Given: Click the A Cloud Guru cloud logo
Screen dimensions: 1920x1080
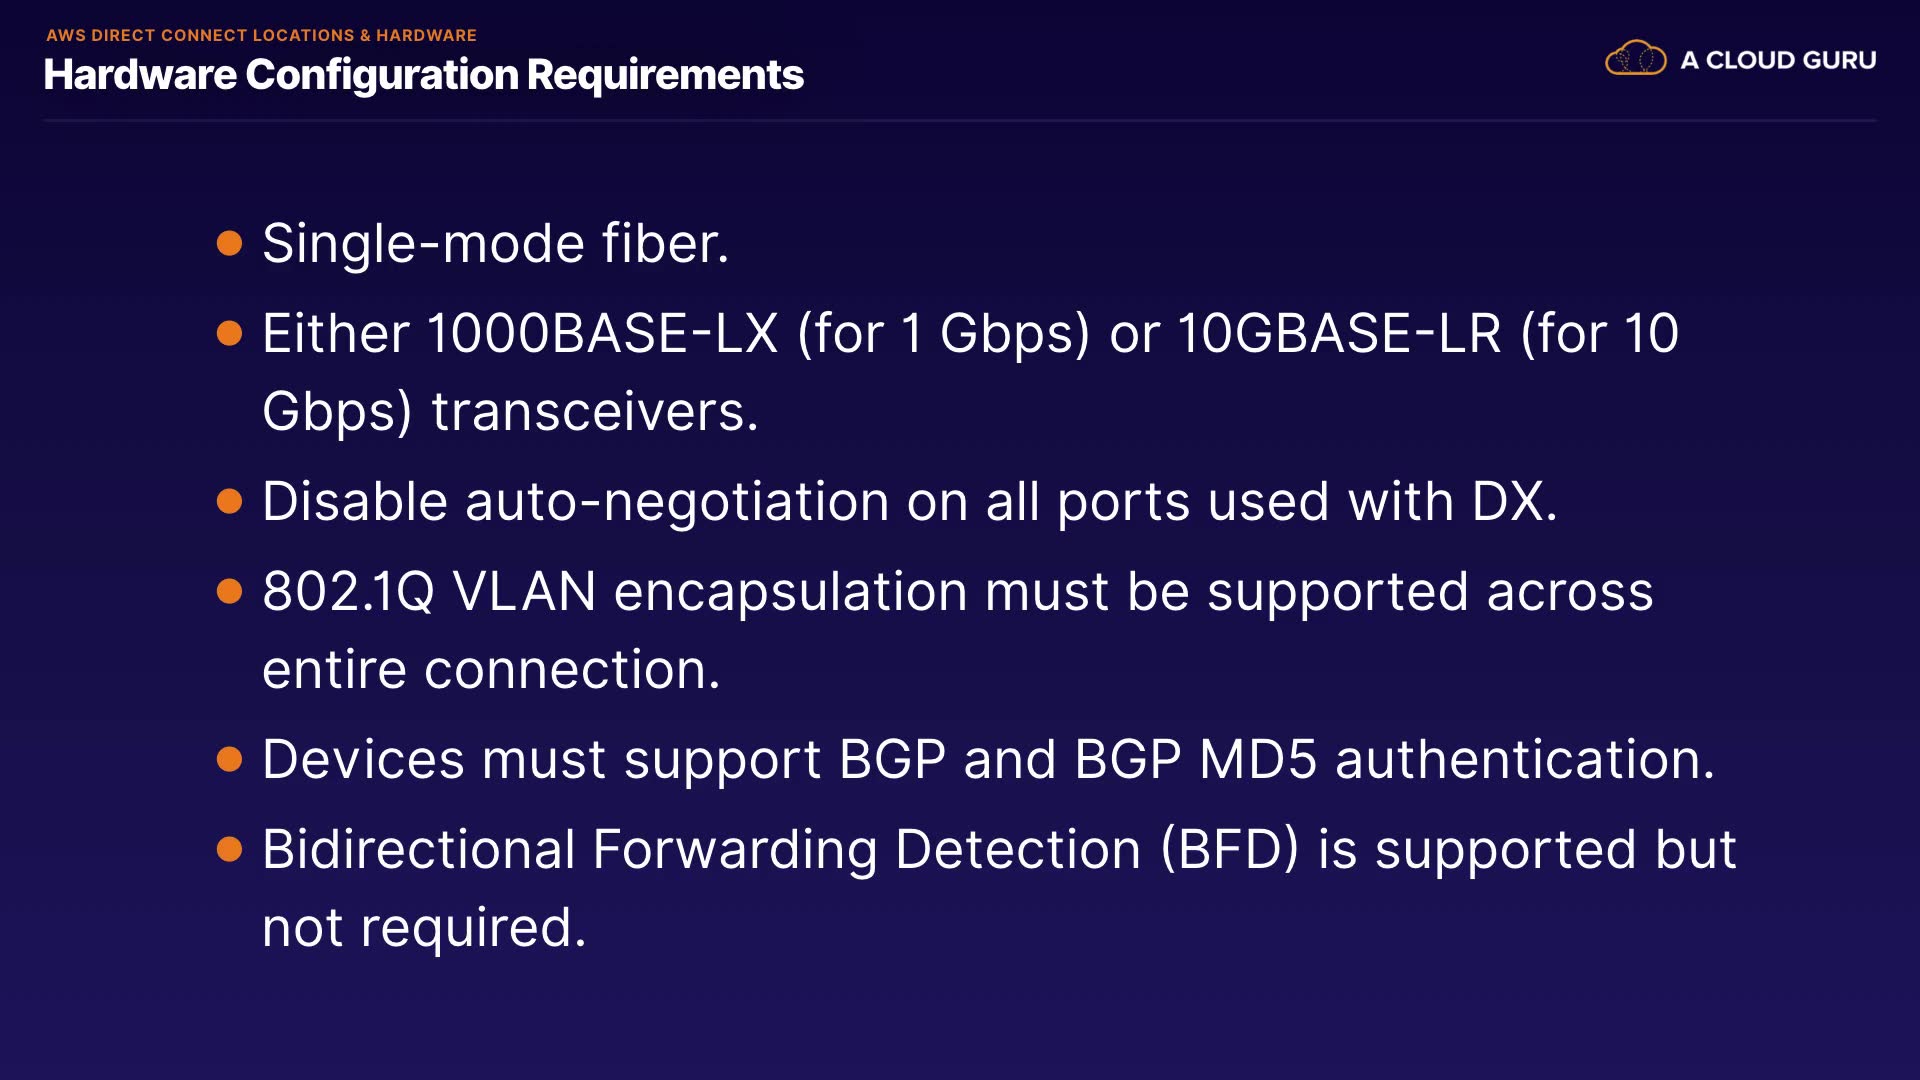Looking at the screenshot, I should click(x=1635, y=59).
